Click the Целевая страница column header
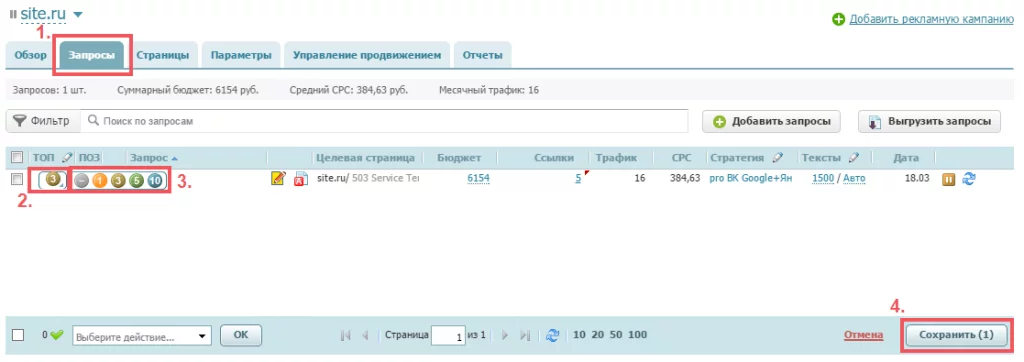The image size is (1024, 362). coord(365,157)
